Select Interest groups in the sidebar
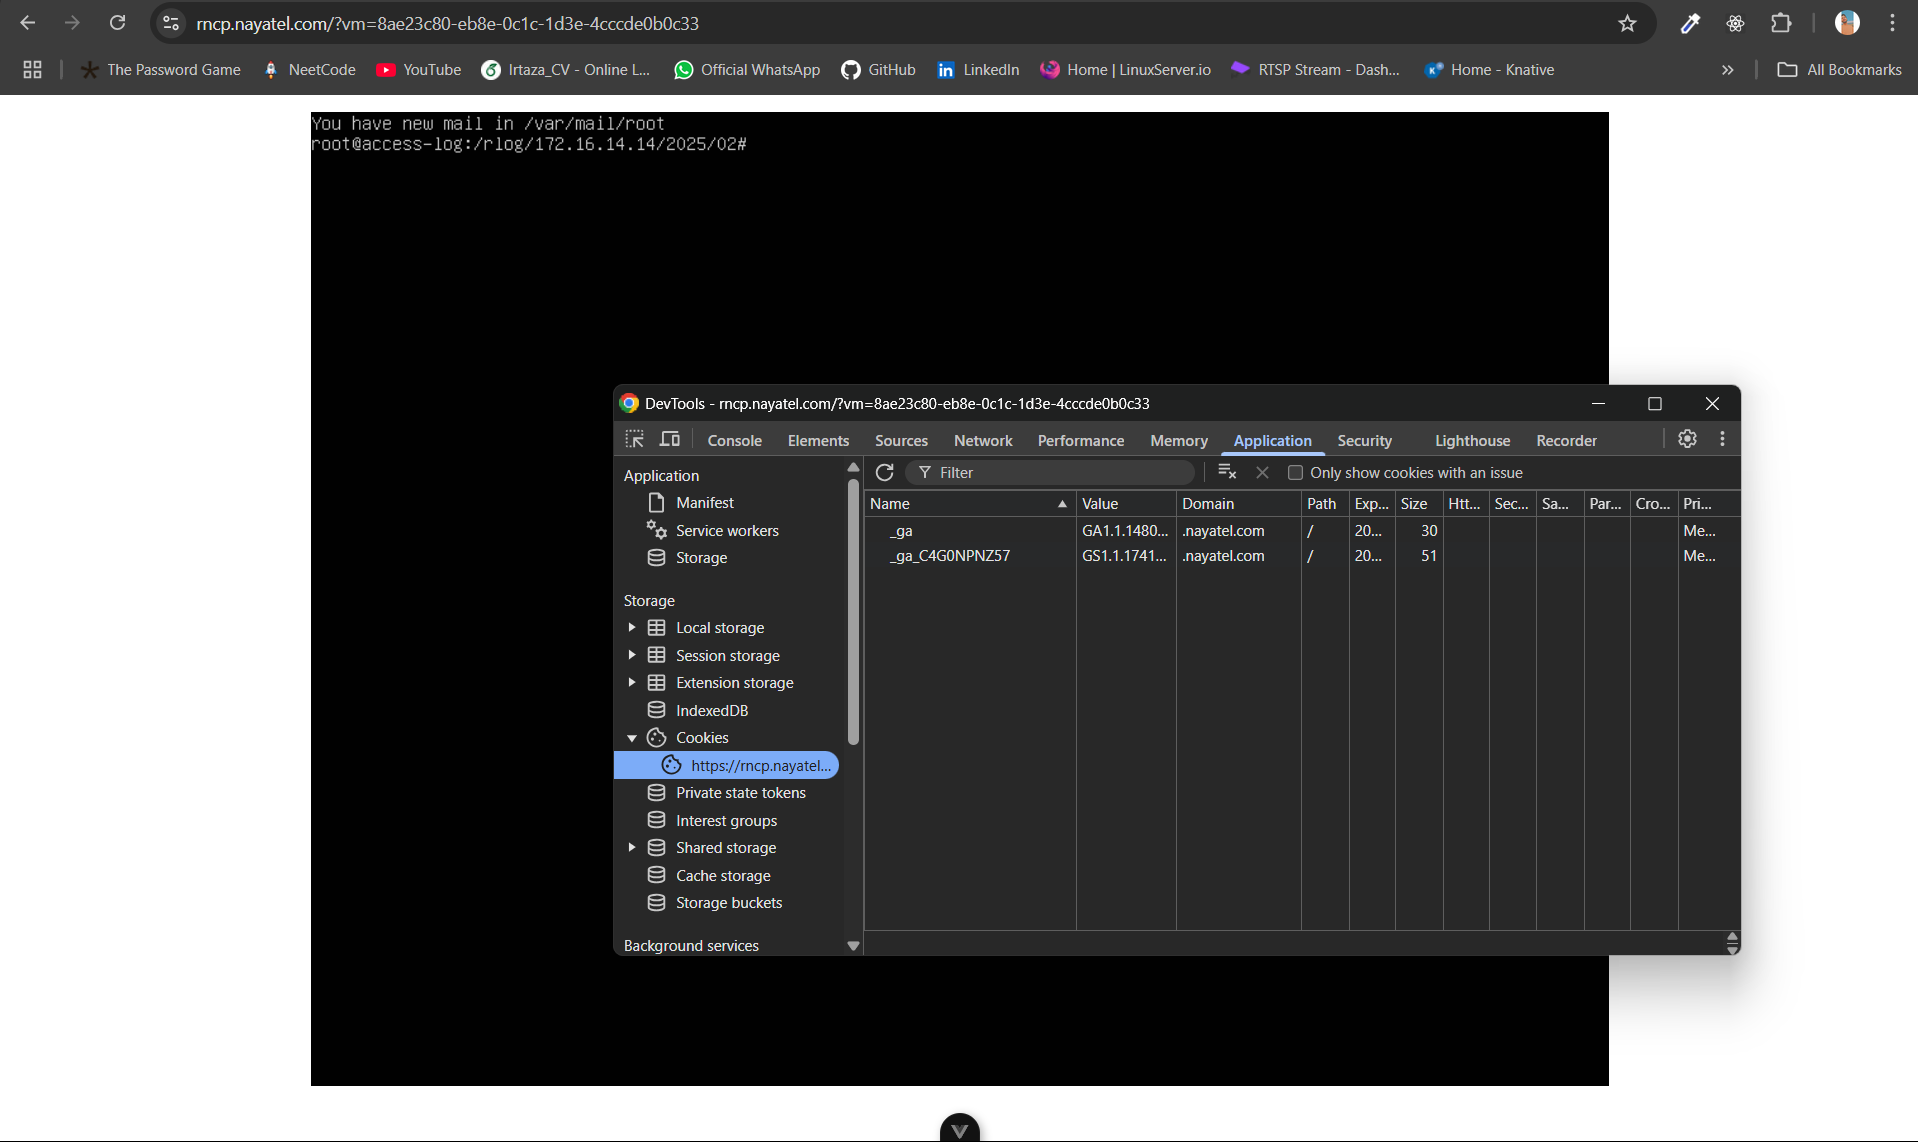 point(726,820)
